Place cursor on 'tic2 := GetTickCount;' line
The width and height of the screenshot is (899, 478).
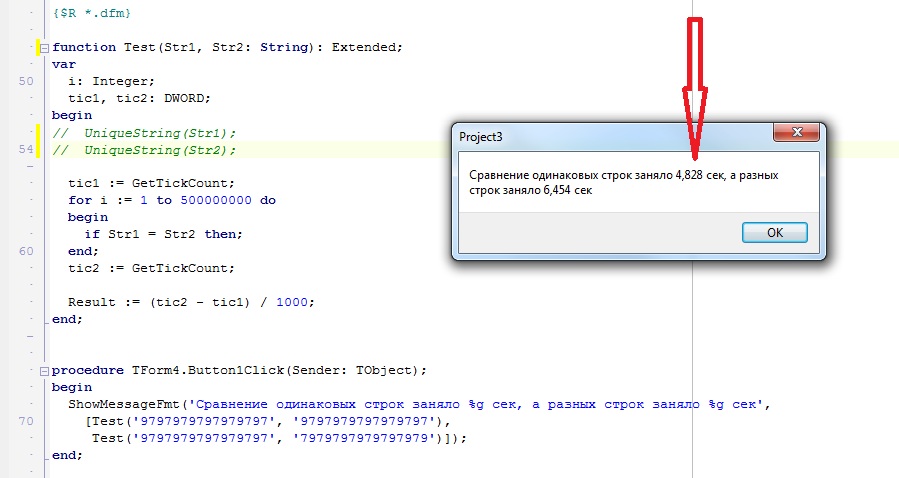pyautogui.click(x=151, y=268)
